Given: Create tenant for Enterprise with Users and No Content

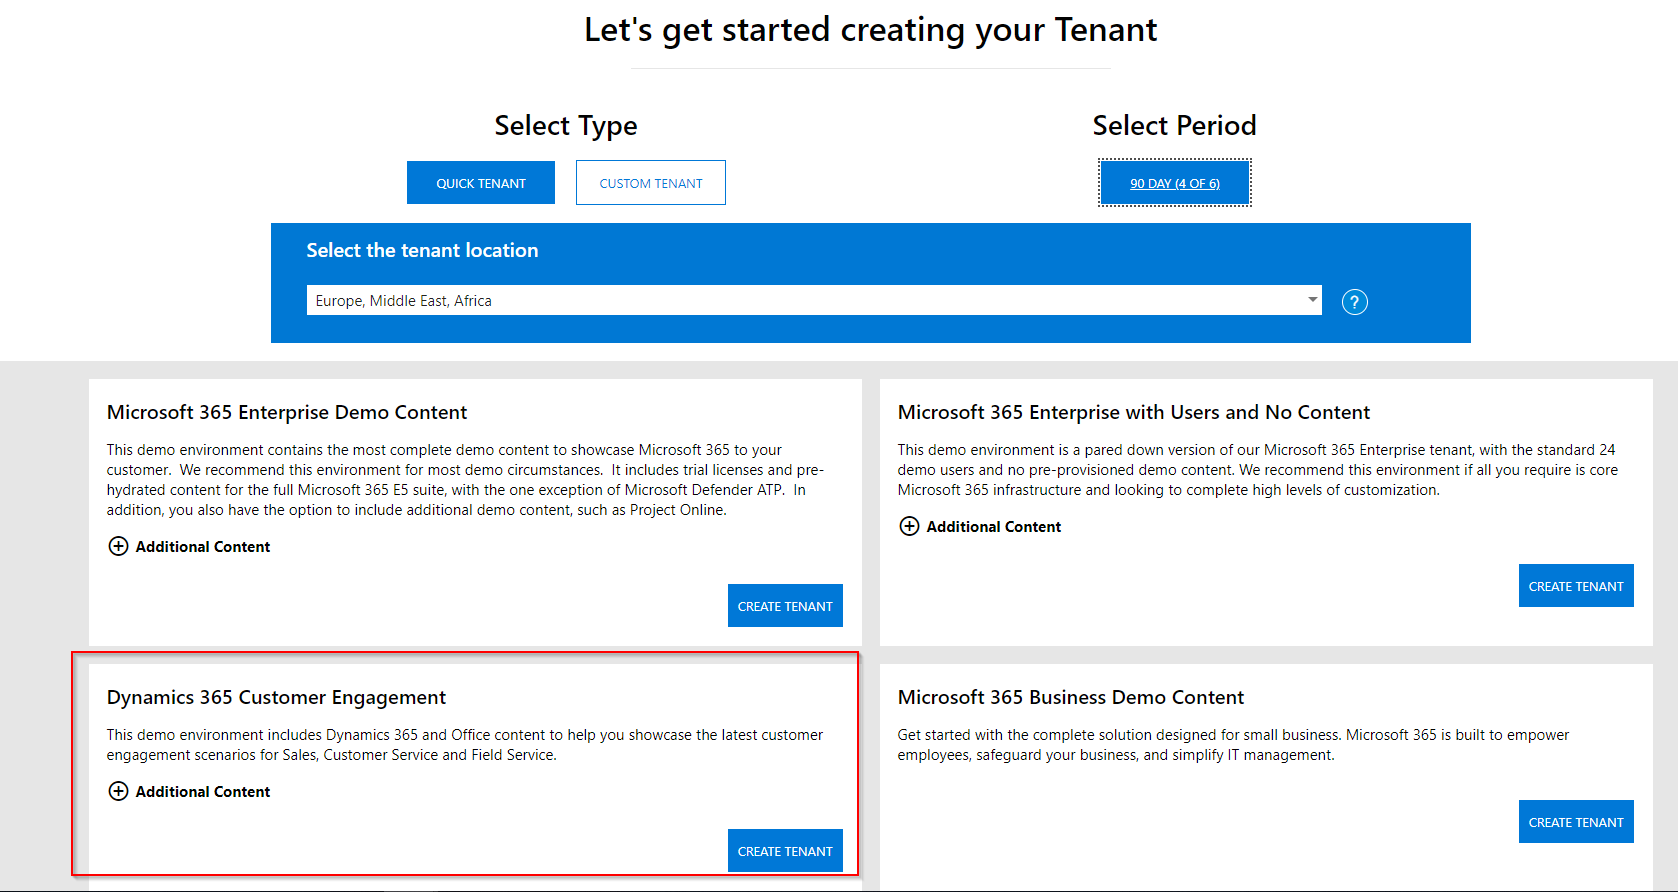Looking at the screenshot, I should tap(1575, 586).
